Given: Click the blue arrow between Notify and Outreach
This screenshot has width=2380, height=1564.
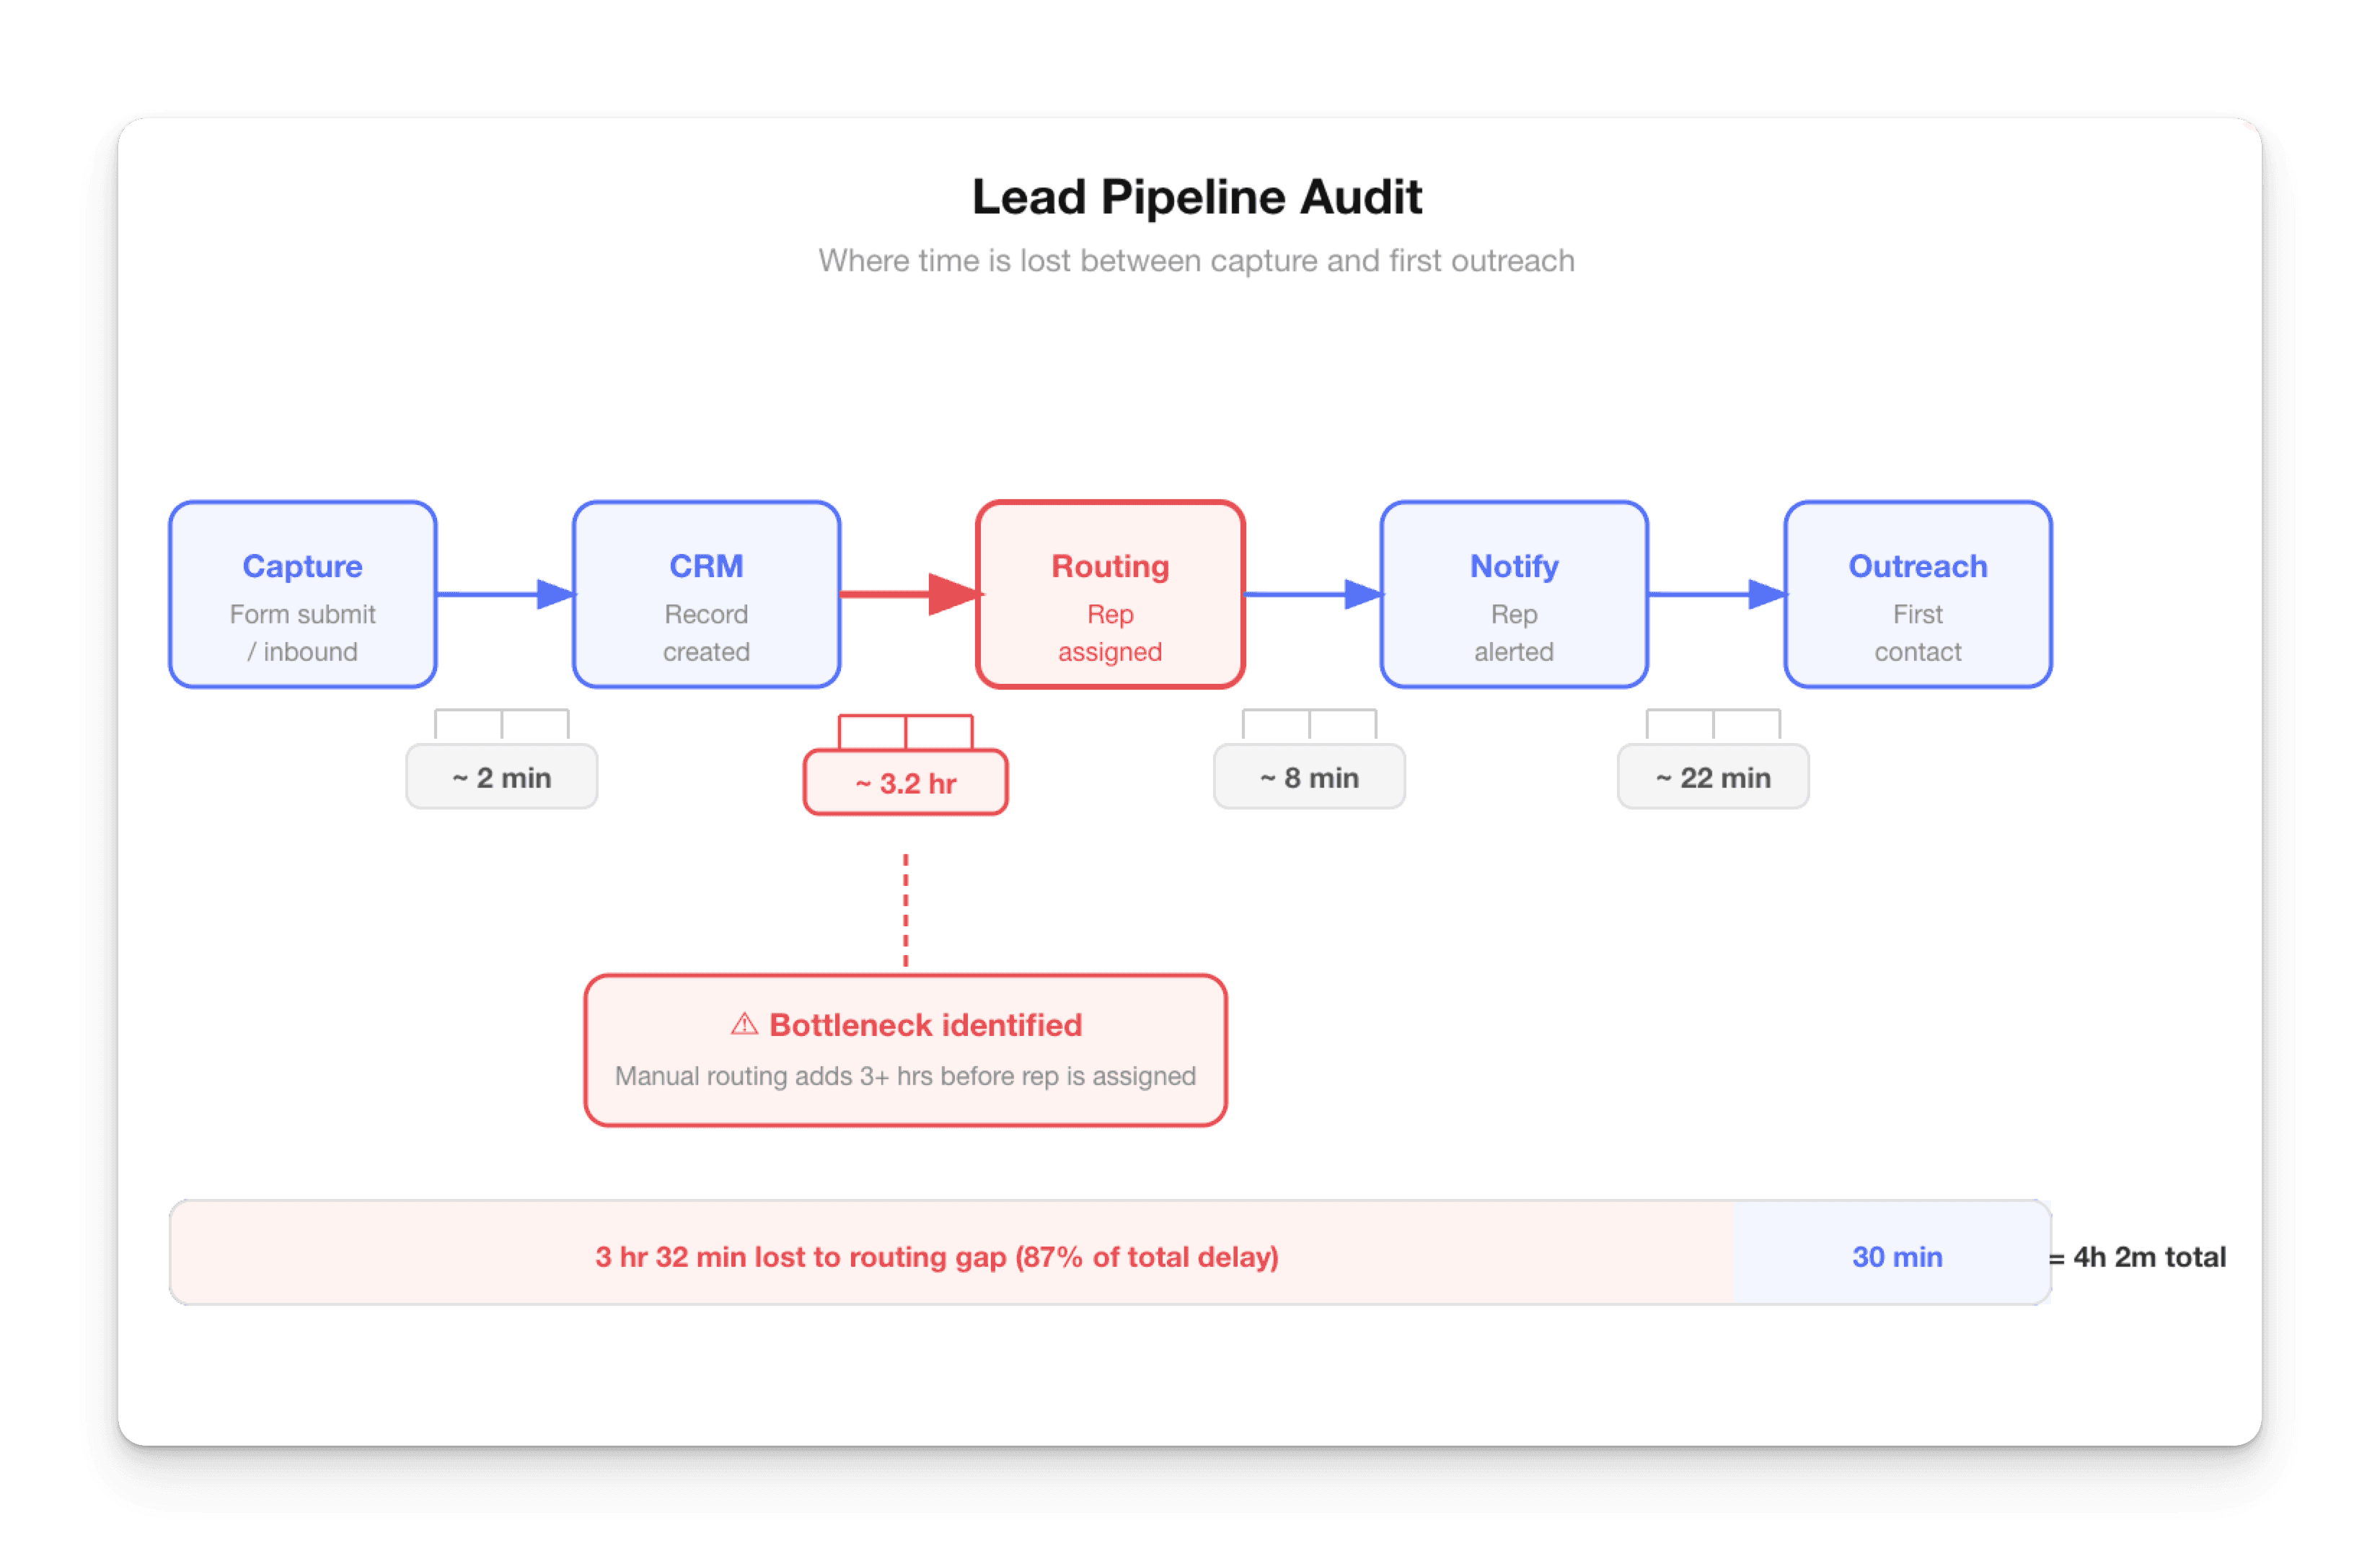Looking at the screenshot, I should 1716,594.
